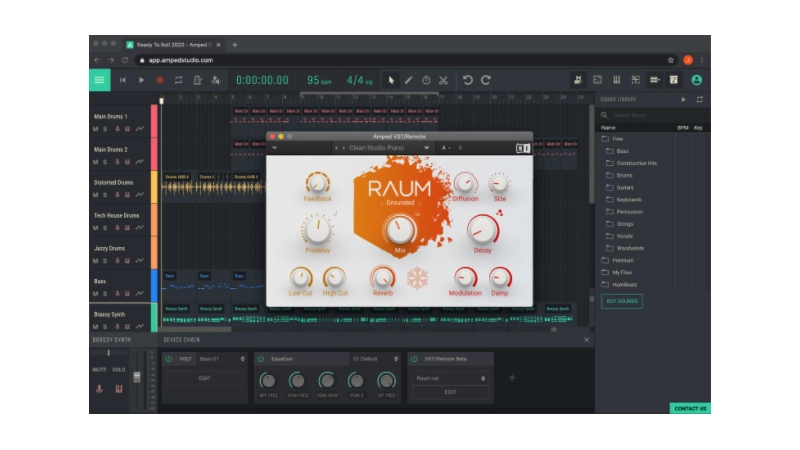Click MUTE in Brassy Synth panel

[x=99, y=369]
